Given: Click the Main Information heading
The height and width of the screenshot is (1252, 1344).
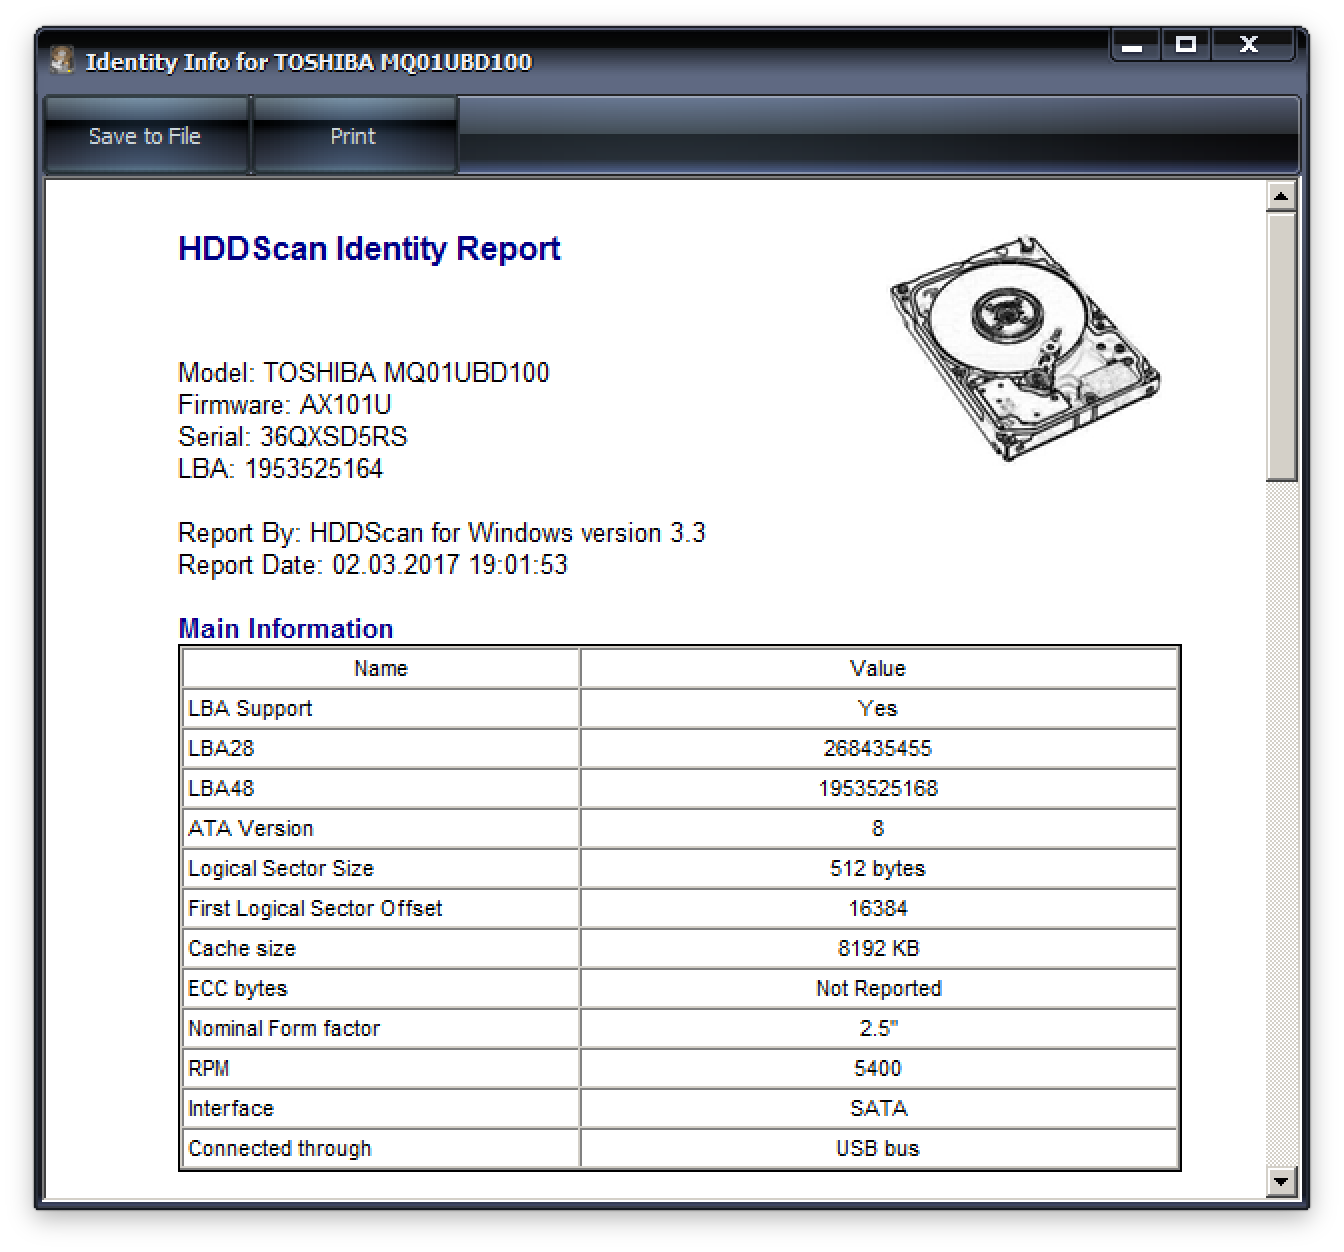Looking at the screenshot, I should 286,629.
